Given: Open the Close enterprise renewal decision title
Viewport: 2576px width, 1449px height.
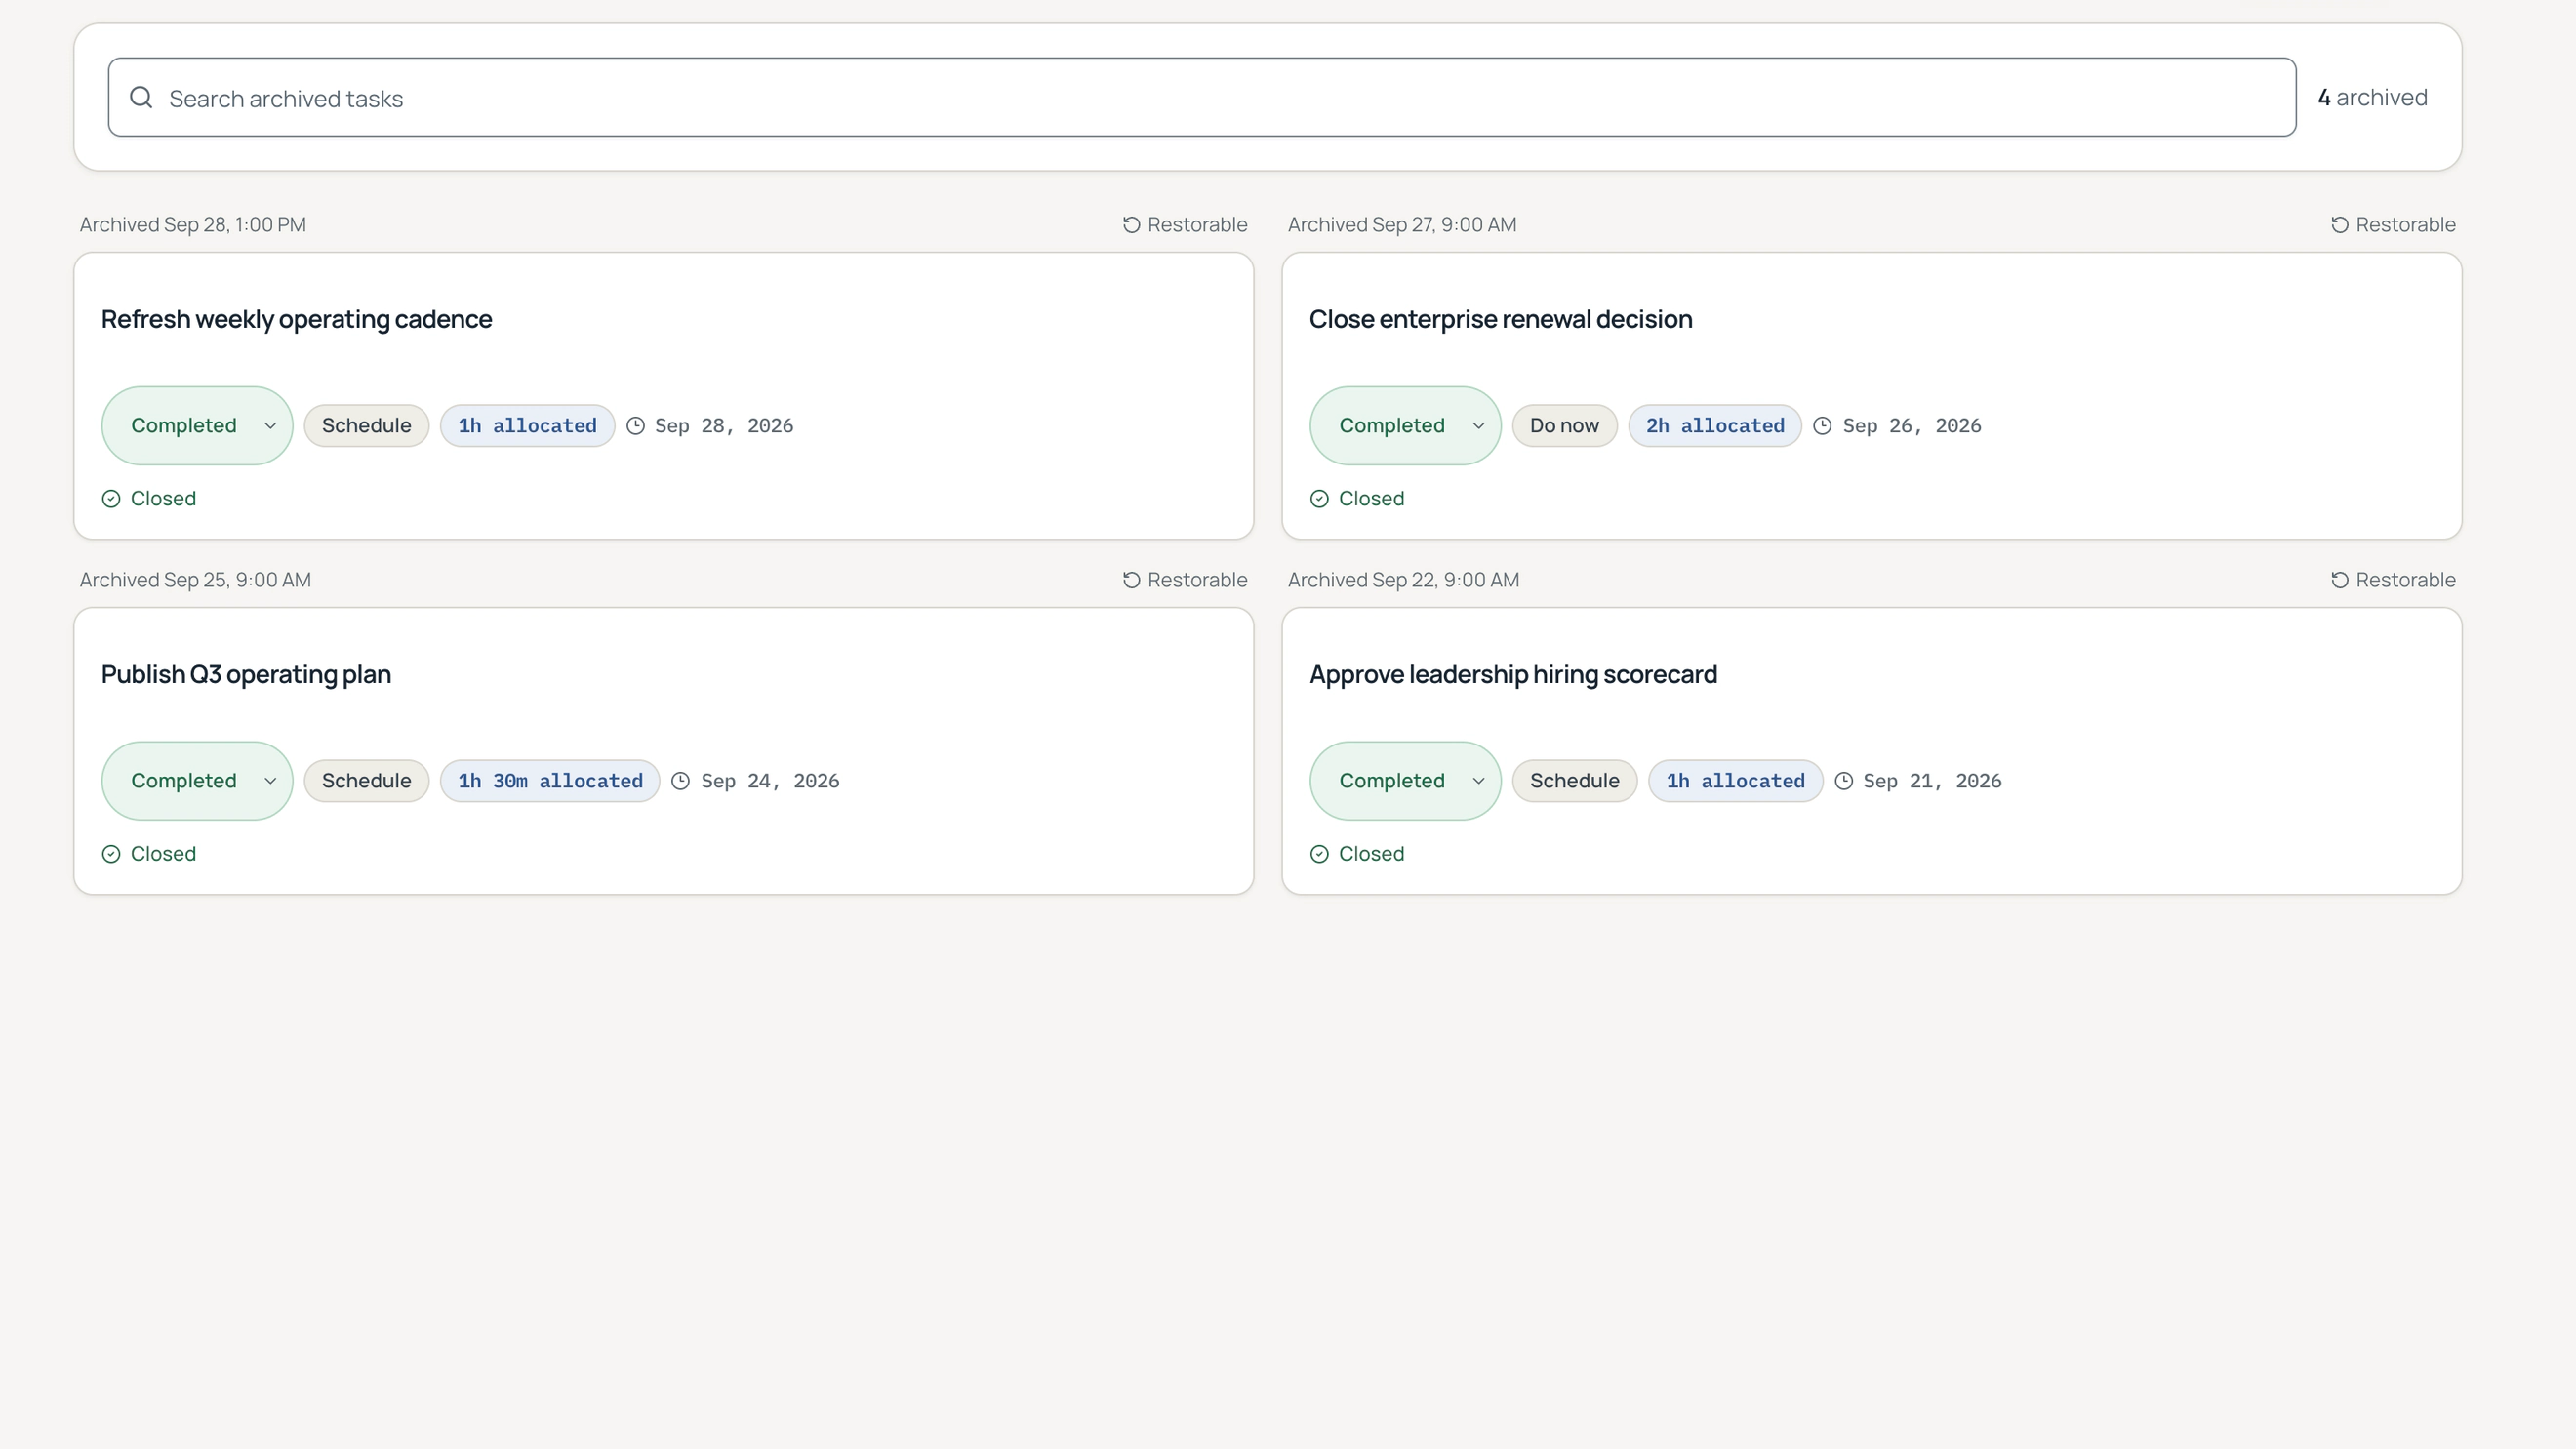Looking at the screenshot, I should tap(1500, 320).
